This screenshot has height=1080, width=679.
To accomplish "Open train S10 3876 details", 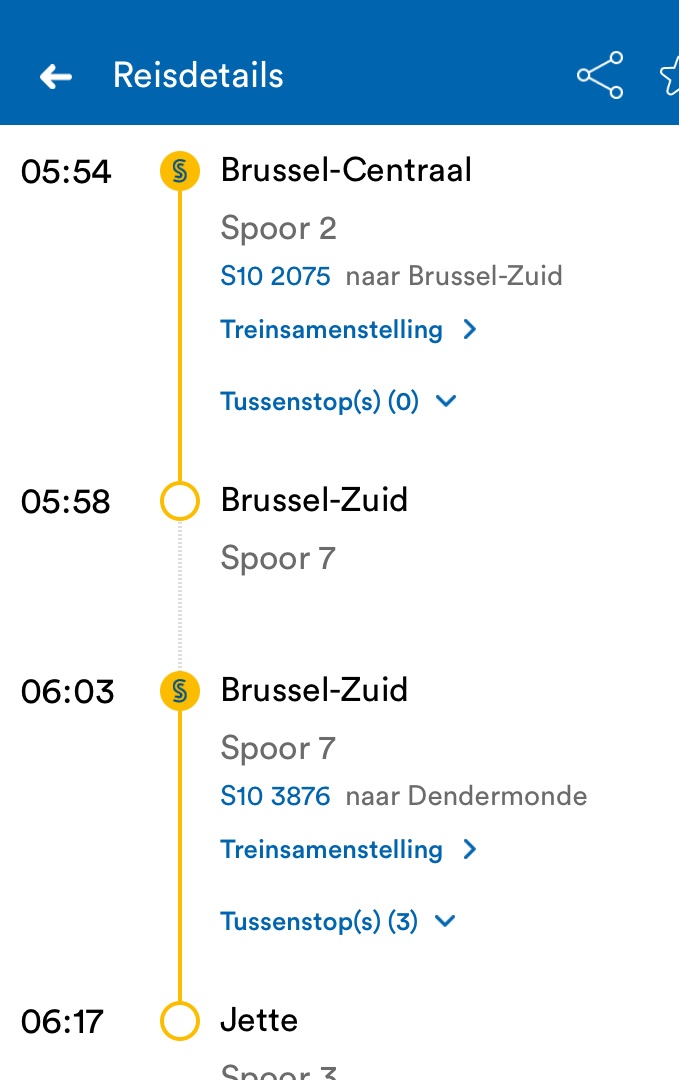I will point(275,796).
